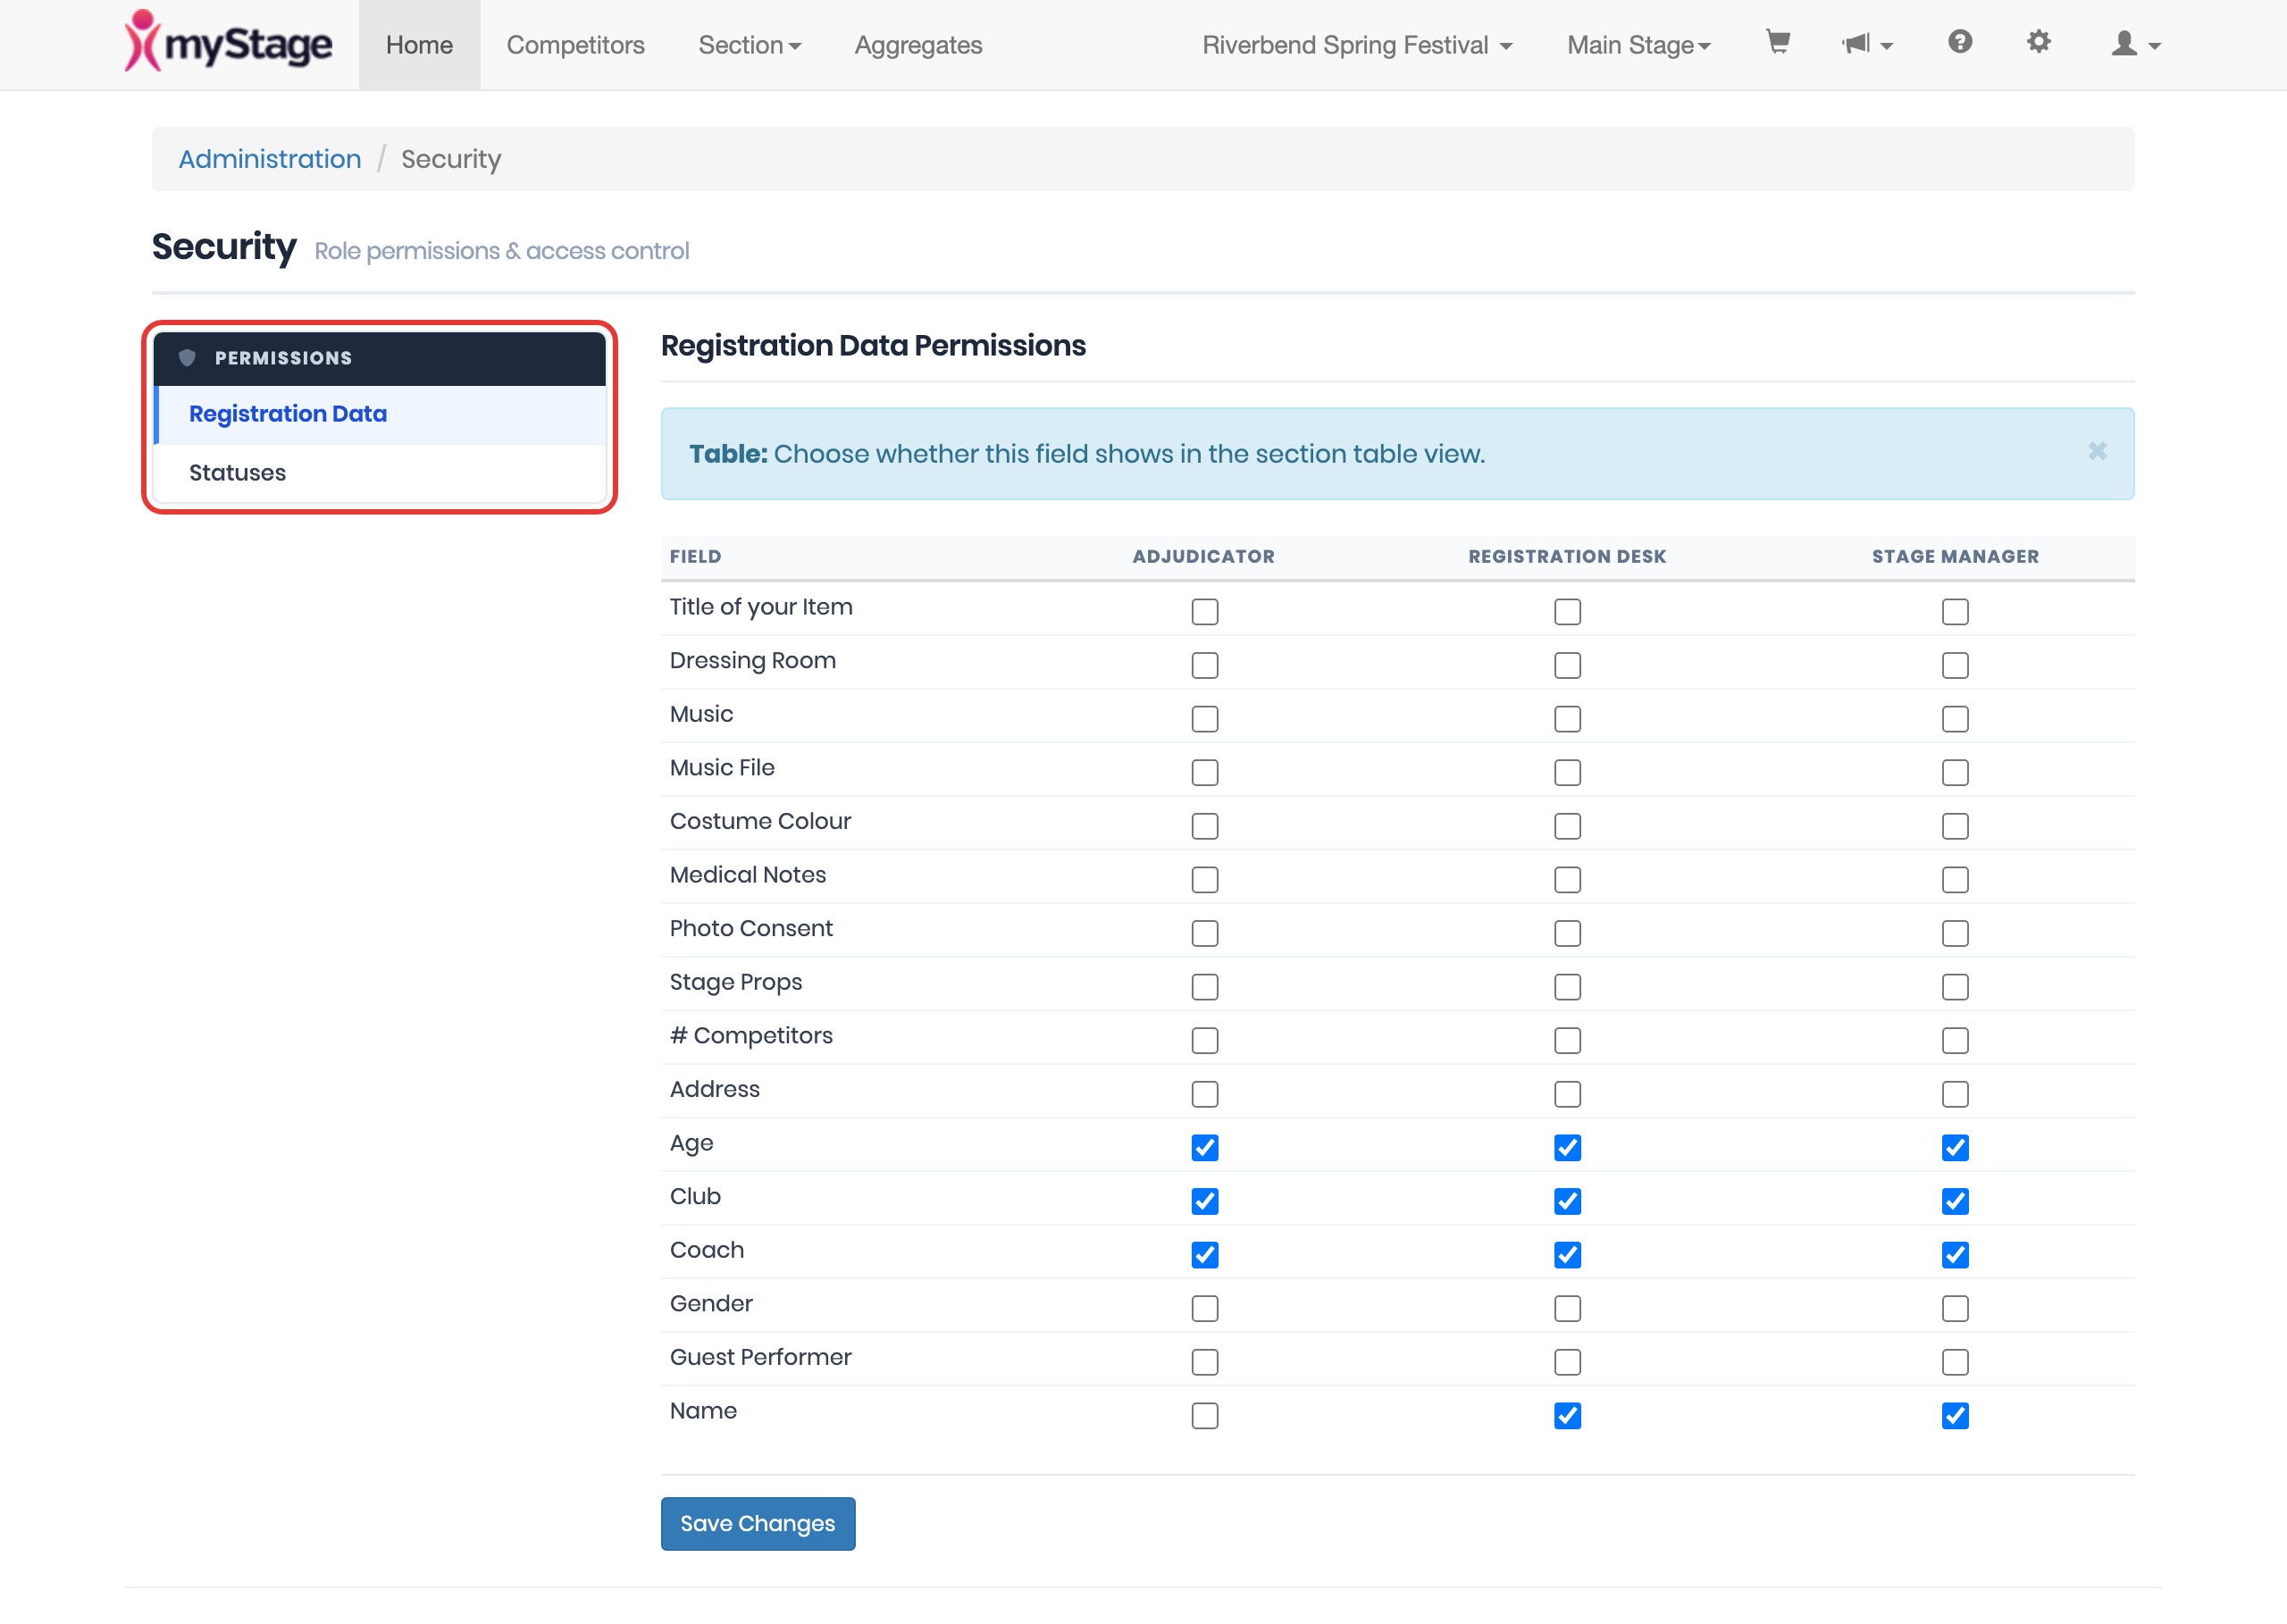Click the Stage Manager column header
The height and width of the screenshot is (1624, 2287).
1955,557
